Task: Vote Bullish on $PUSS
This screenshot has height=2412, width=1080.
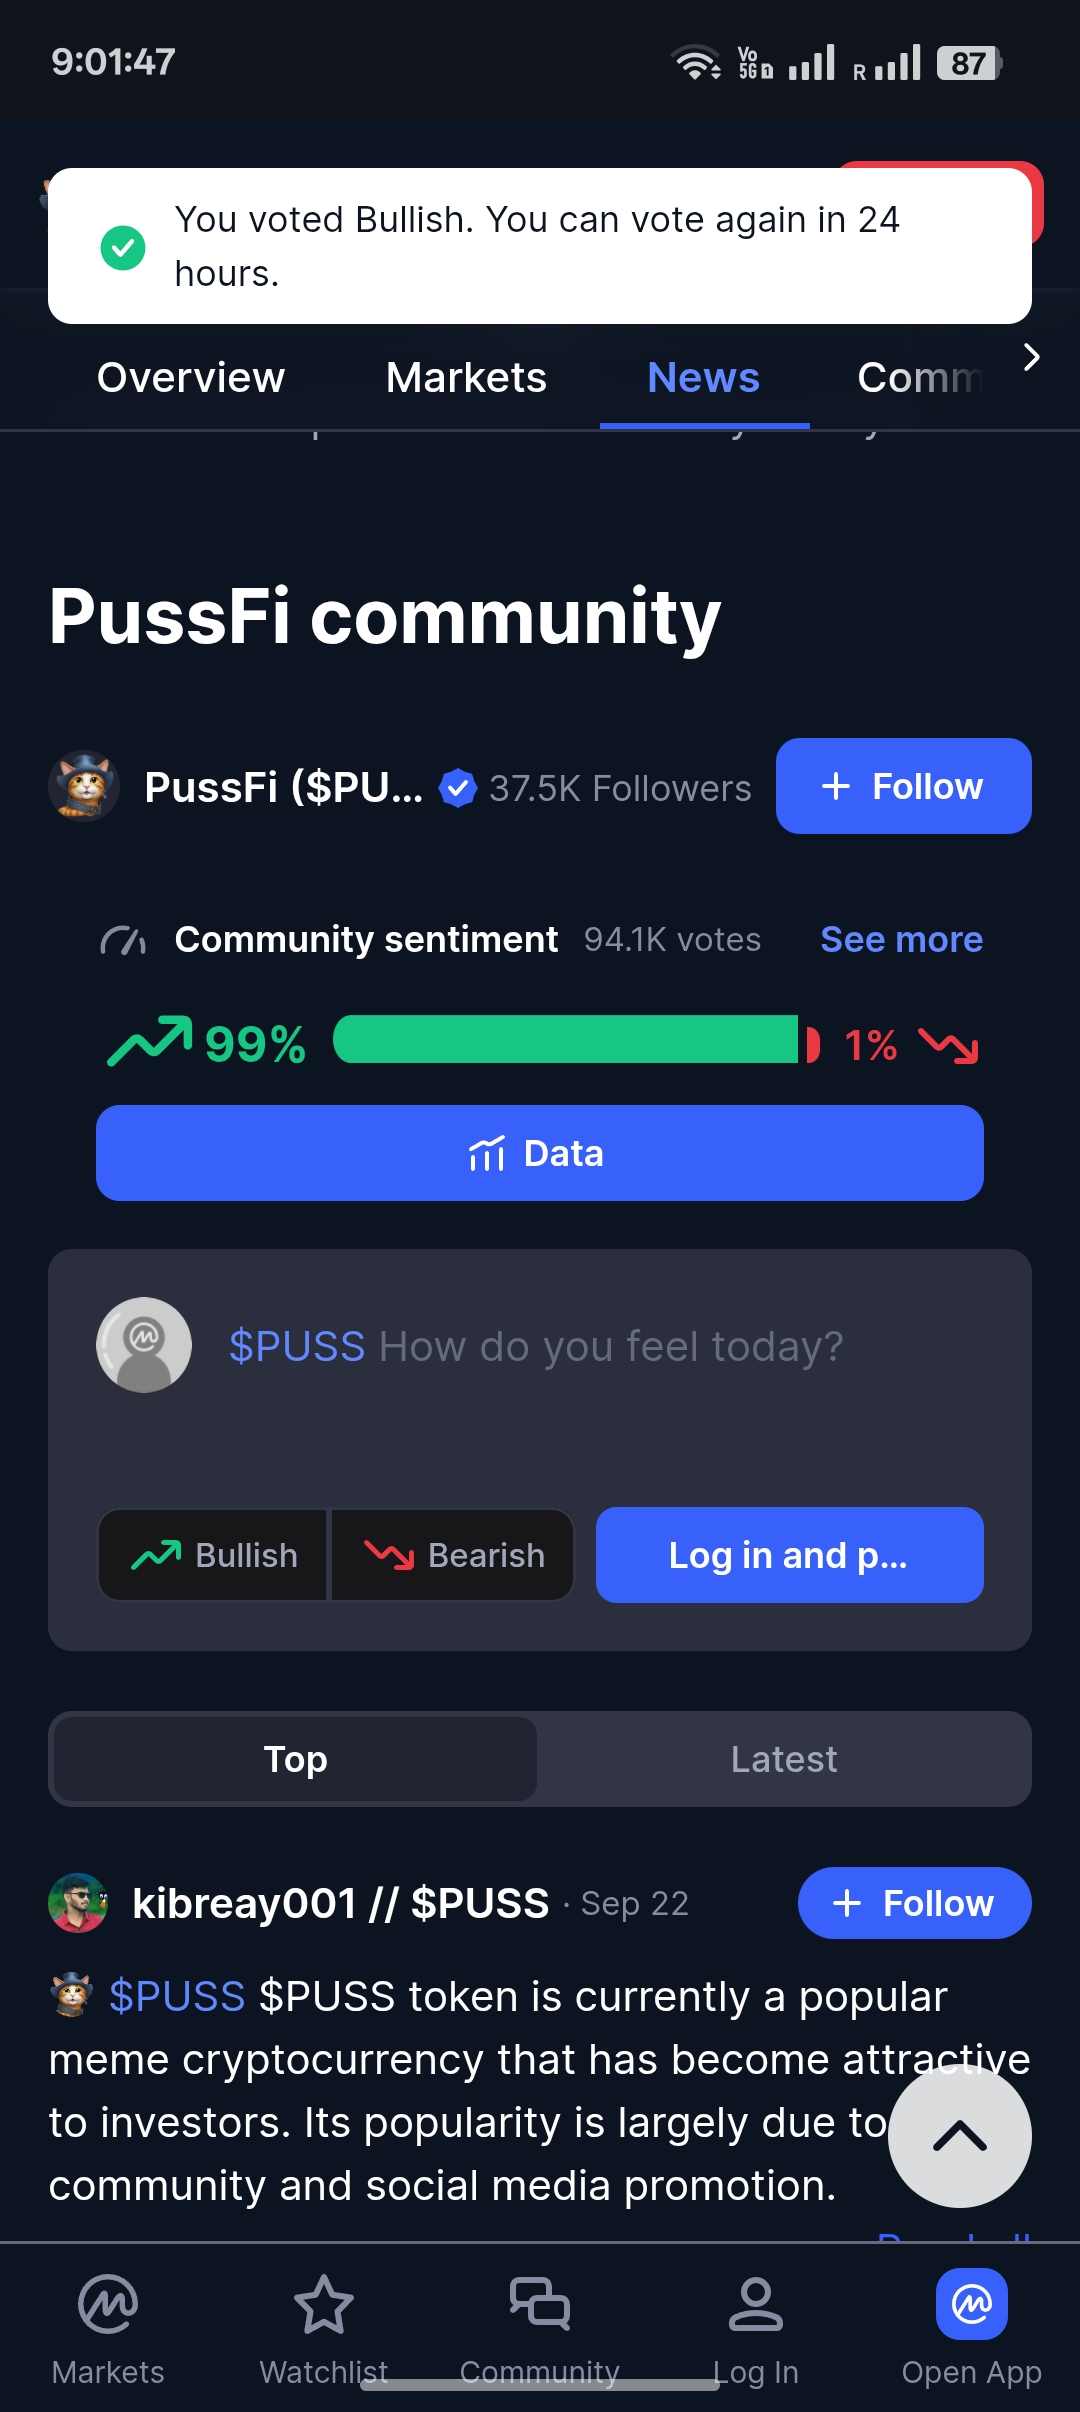Action: (212, 1555)
